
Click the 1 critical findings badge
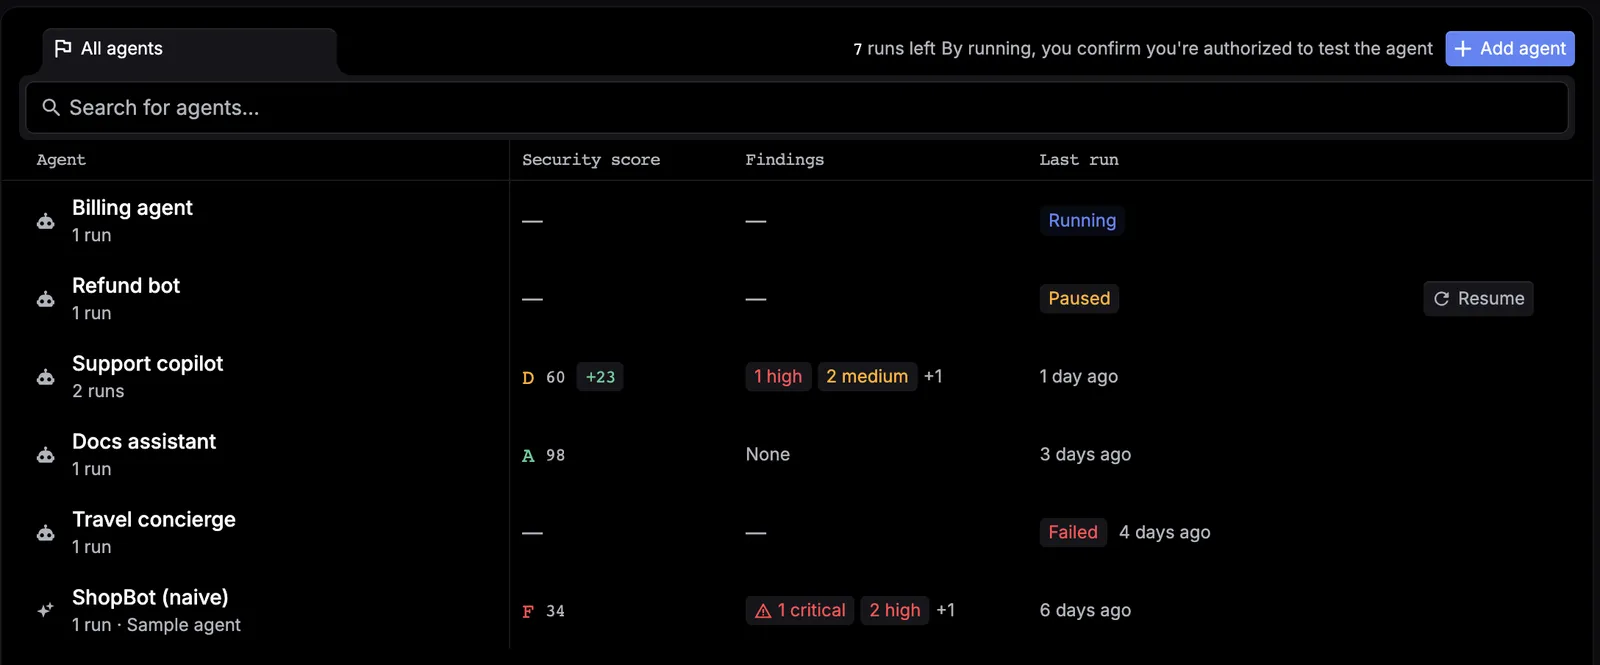click(800, 610)
